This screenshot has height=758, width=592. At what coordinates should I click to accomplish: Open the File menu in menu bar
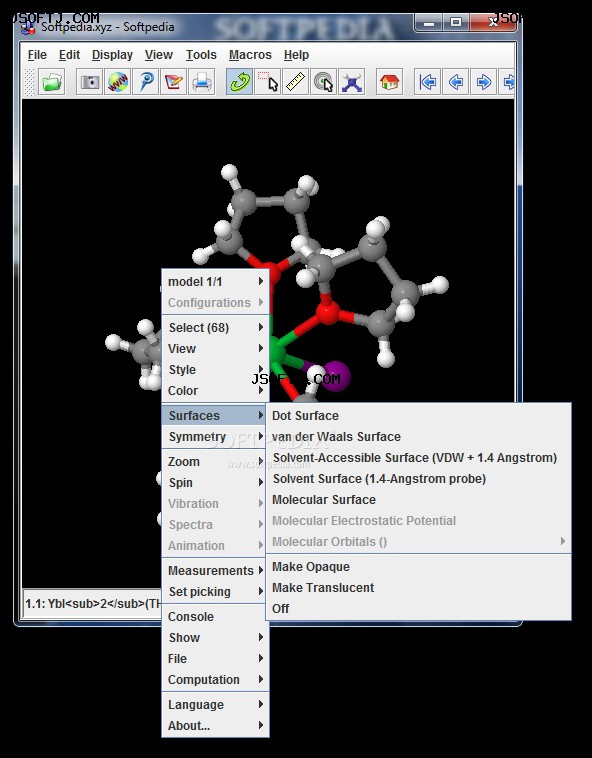click(x=37, y=55)
